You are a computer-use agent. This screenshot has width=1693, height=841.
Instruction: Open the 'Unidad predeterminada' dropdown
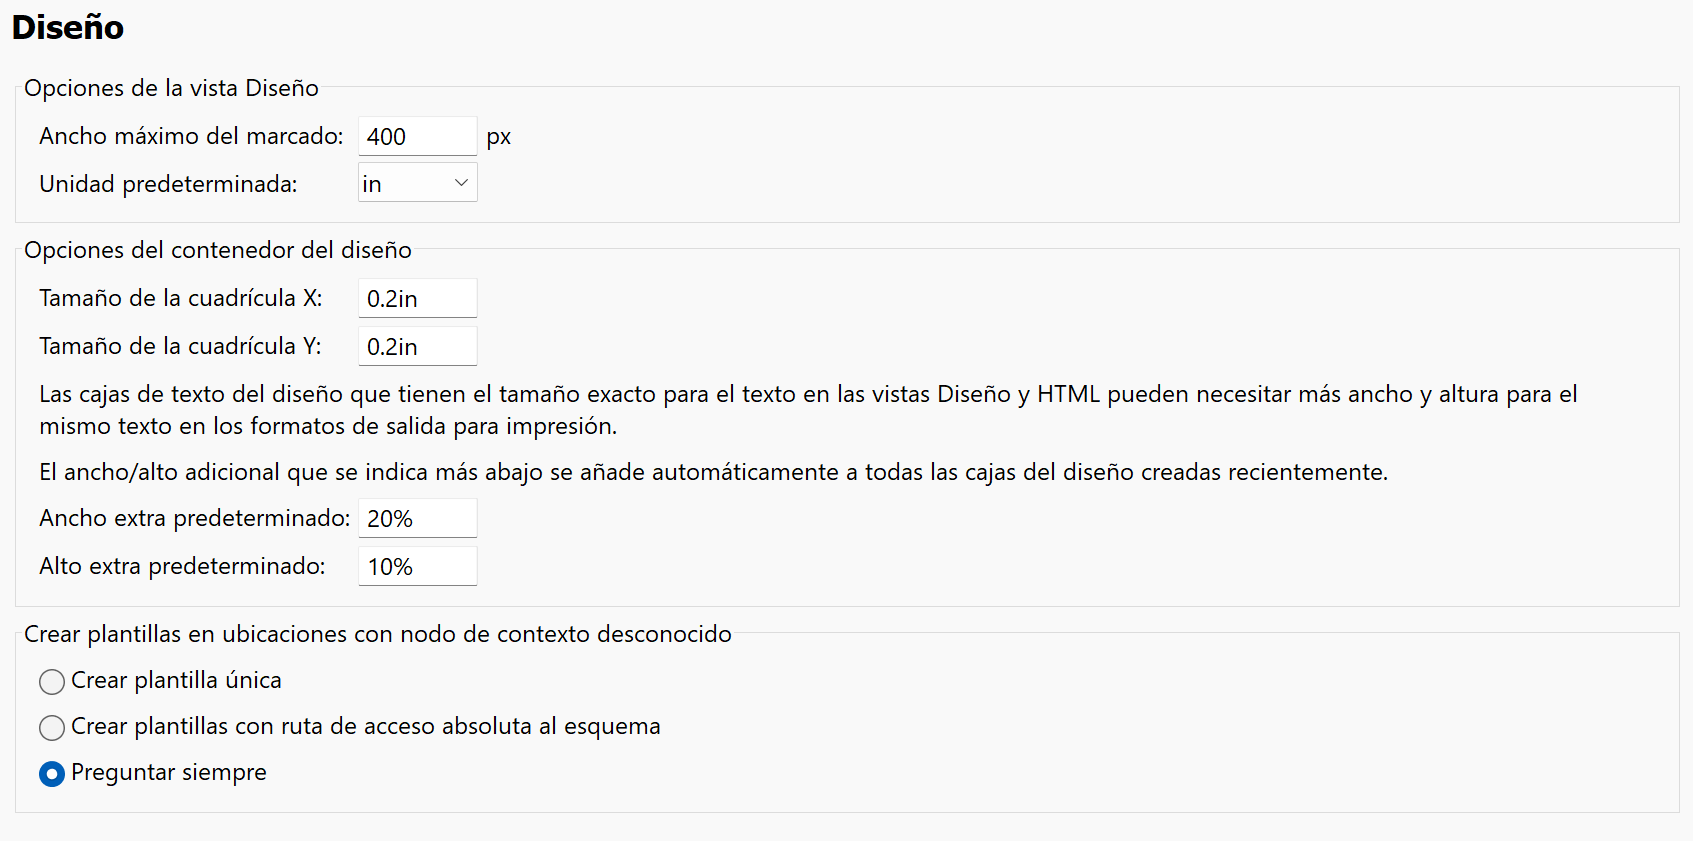tap(417, 183)
